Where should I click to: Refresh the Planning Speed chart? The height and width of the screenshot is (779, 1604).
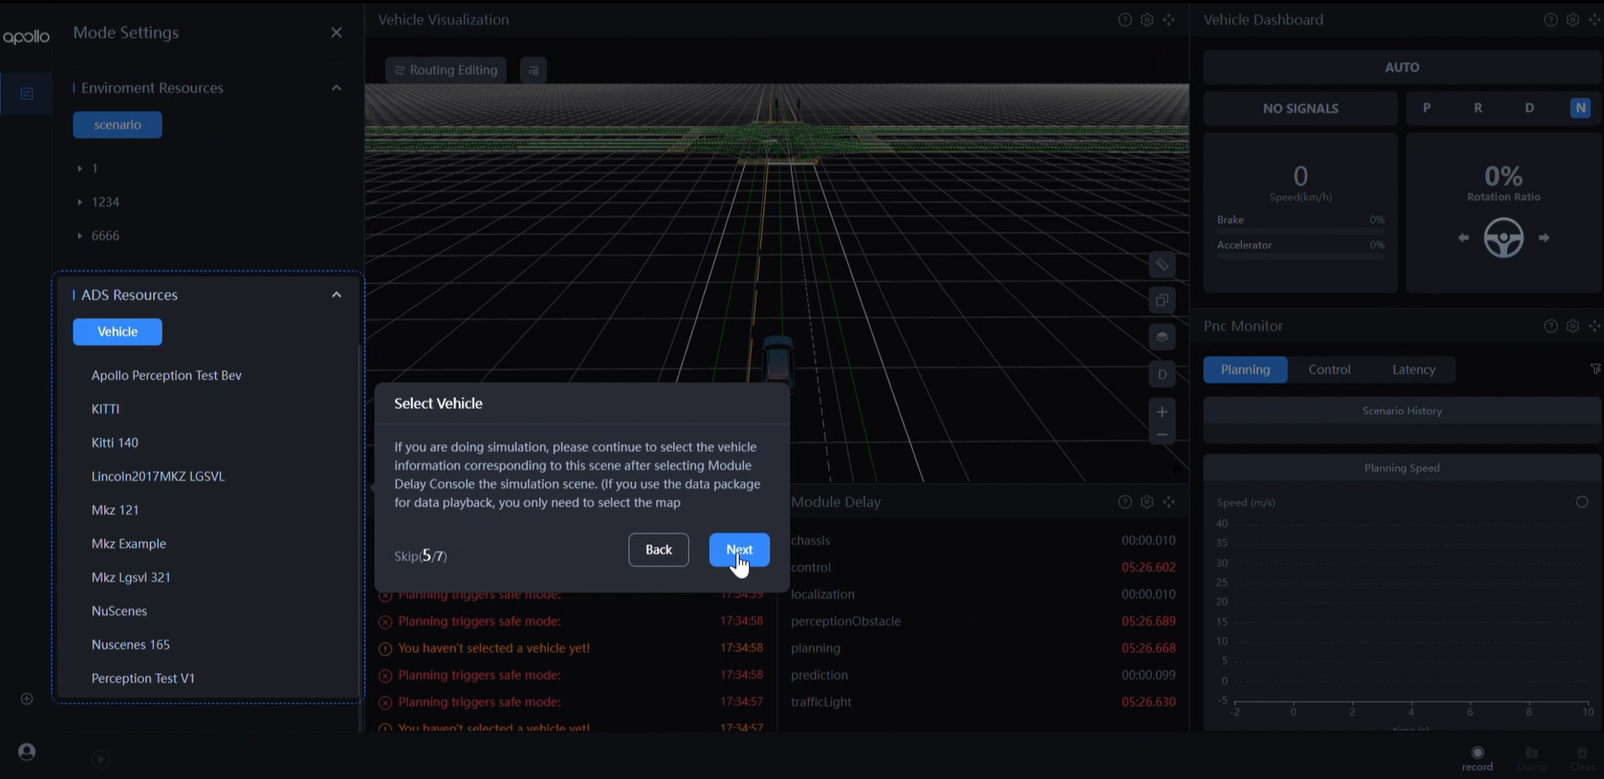1582,502
